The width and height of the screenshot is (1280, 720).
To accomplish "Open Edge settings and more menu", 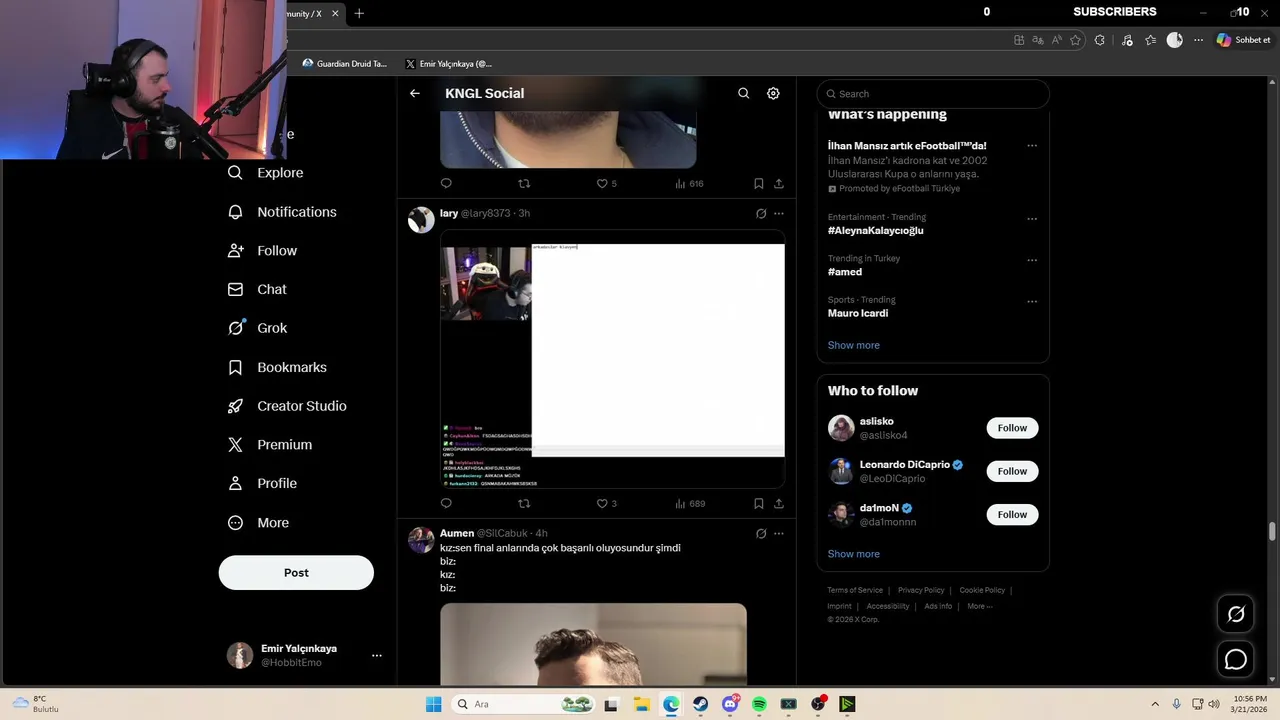I will tap(1199, 40).
